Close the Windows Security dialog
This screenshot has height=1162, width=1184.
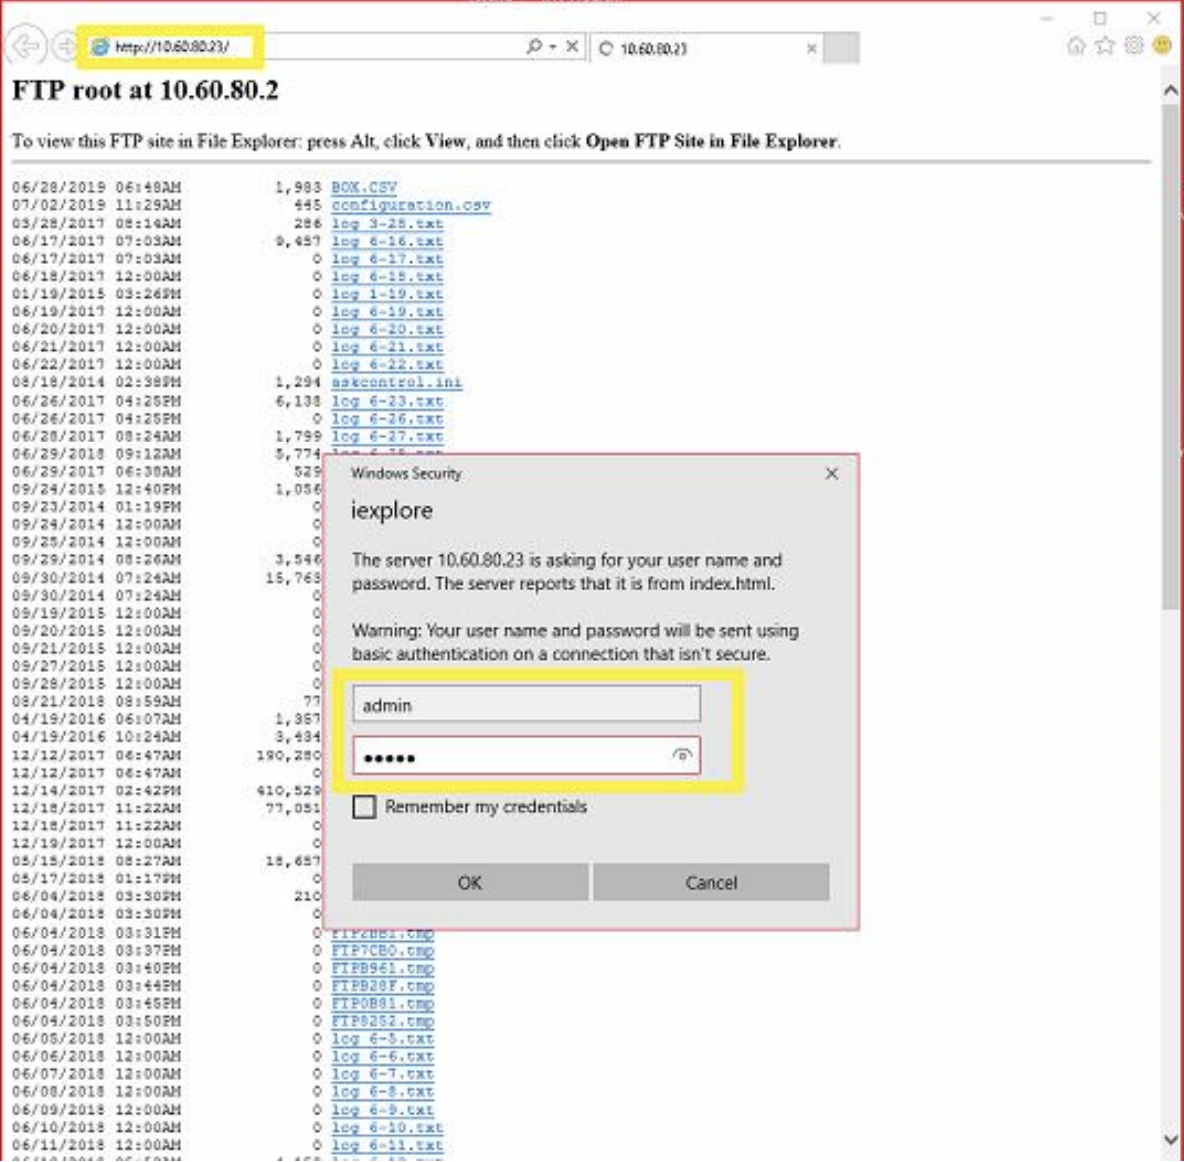pyautogui.click(x=831, y=474)
